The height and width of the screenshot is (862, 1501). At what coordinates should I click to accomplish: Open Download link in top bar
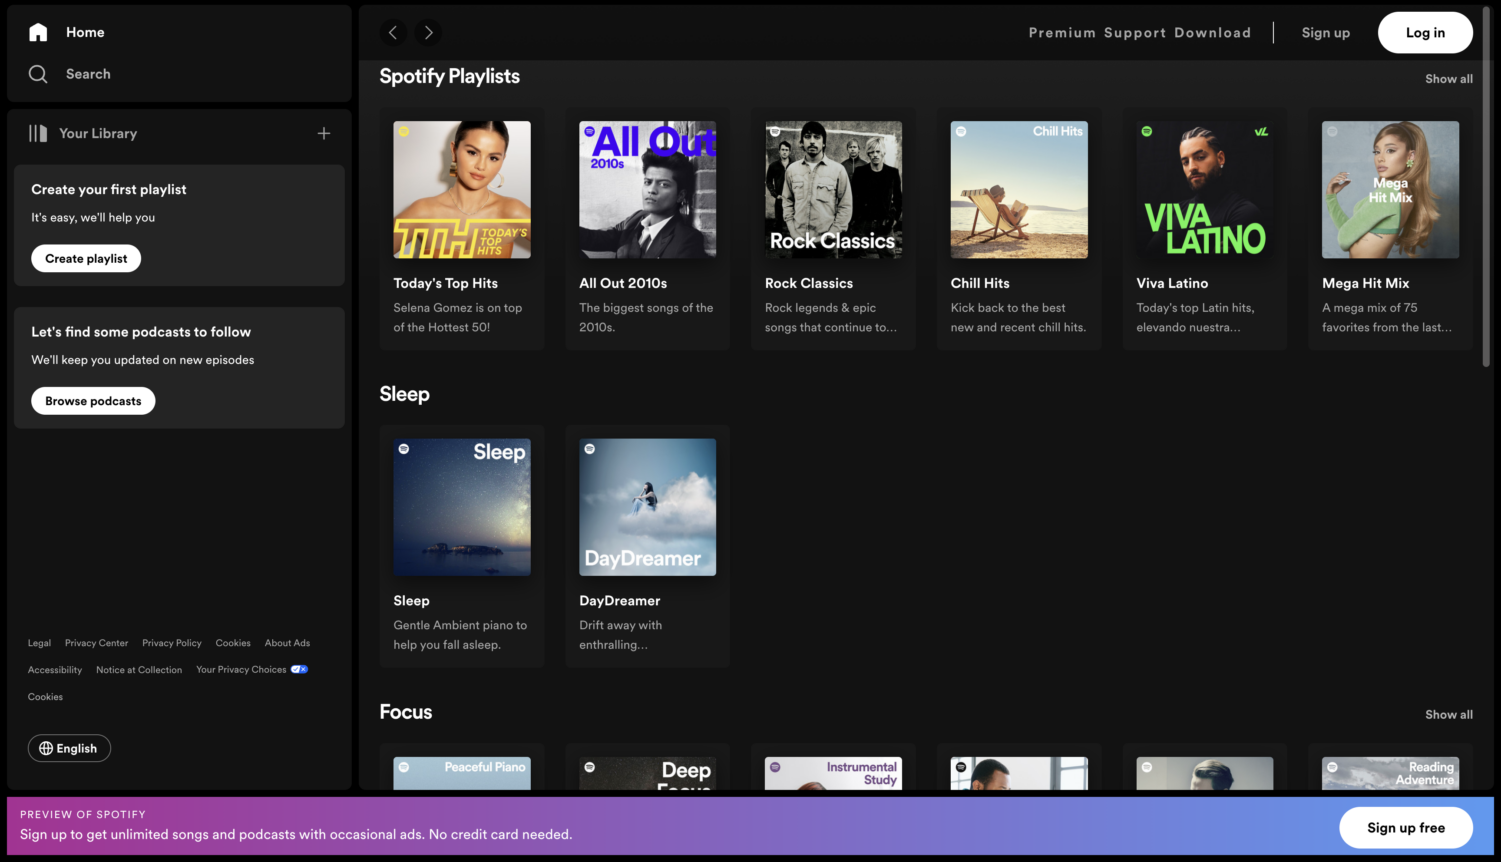[x=1213, y=33]
